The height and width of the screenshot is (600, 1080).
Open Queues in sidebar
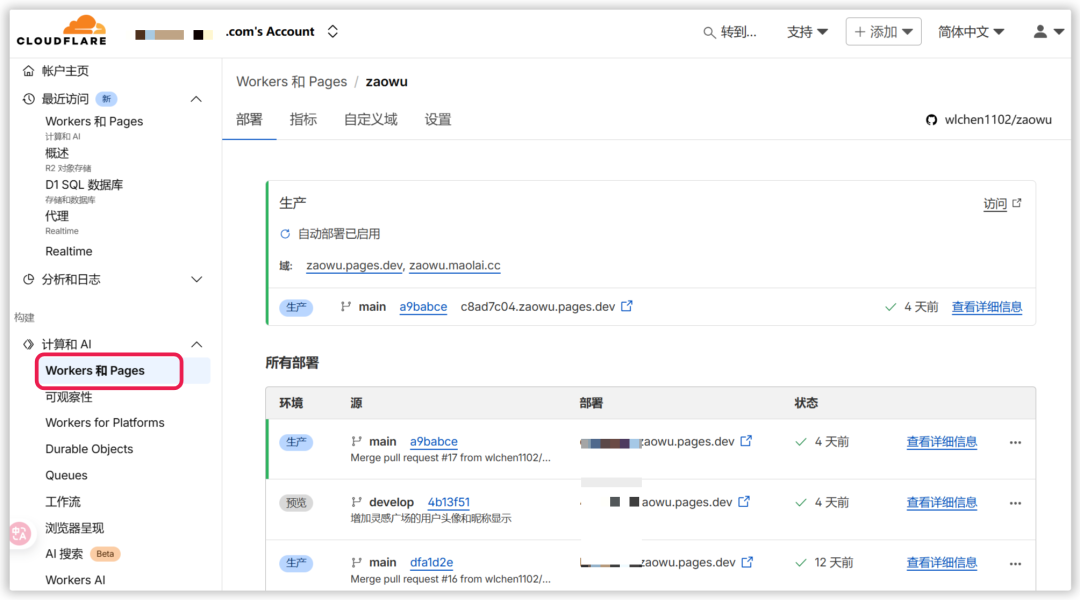coord(66,475)
